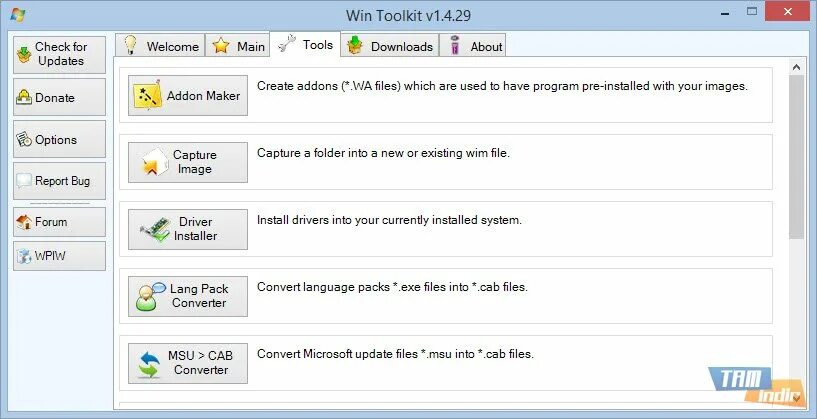Click the checklist icon beside Options
This screenshot has height=419, width=817.
tap(24, 139)
